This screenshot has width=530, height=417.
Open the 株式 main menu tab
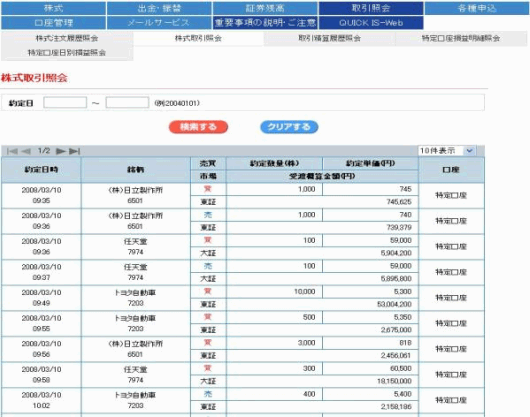(x=53, y=8)
